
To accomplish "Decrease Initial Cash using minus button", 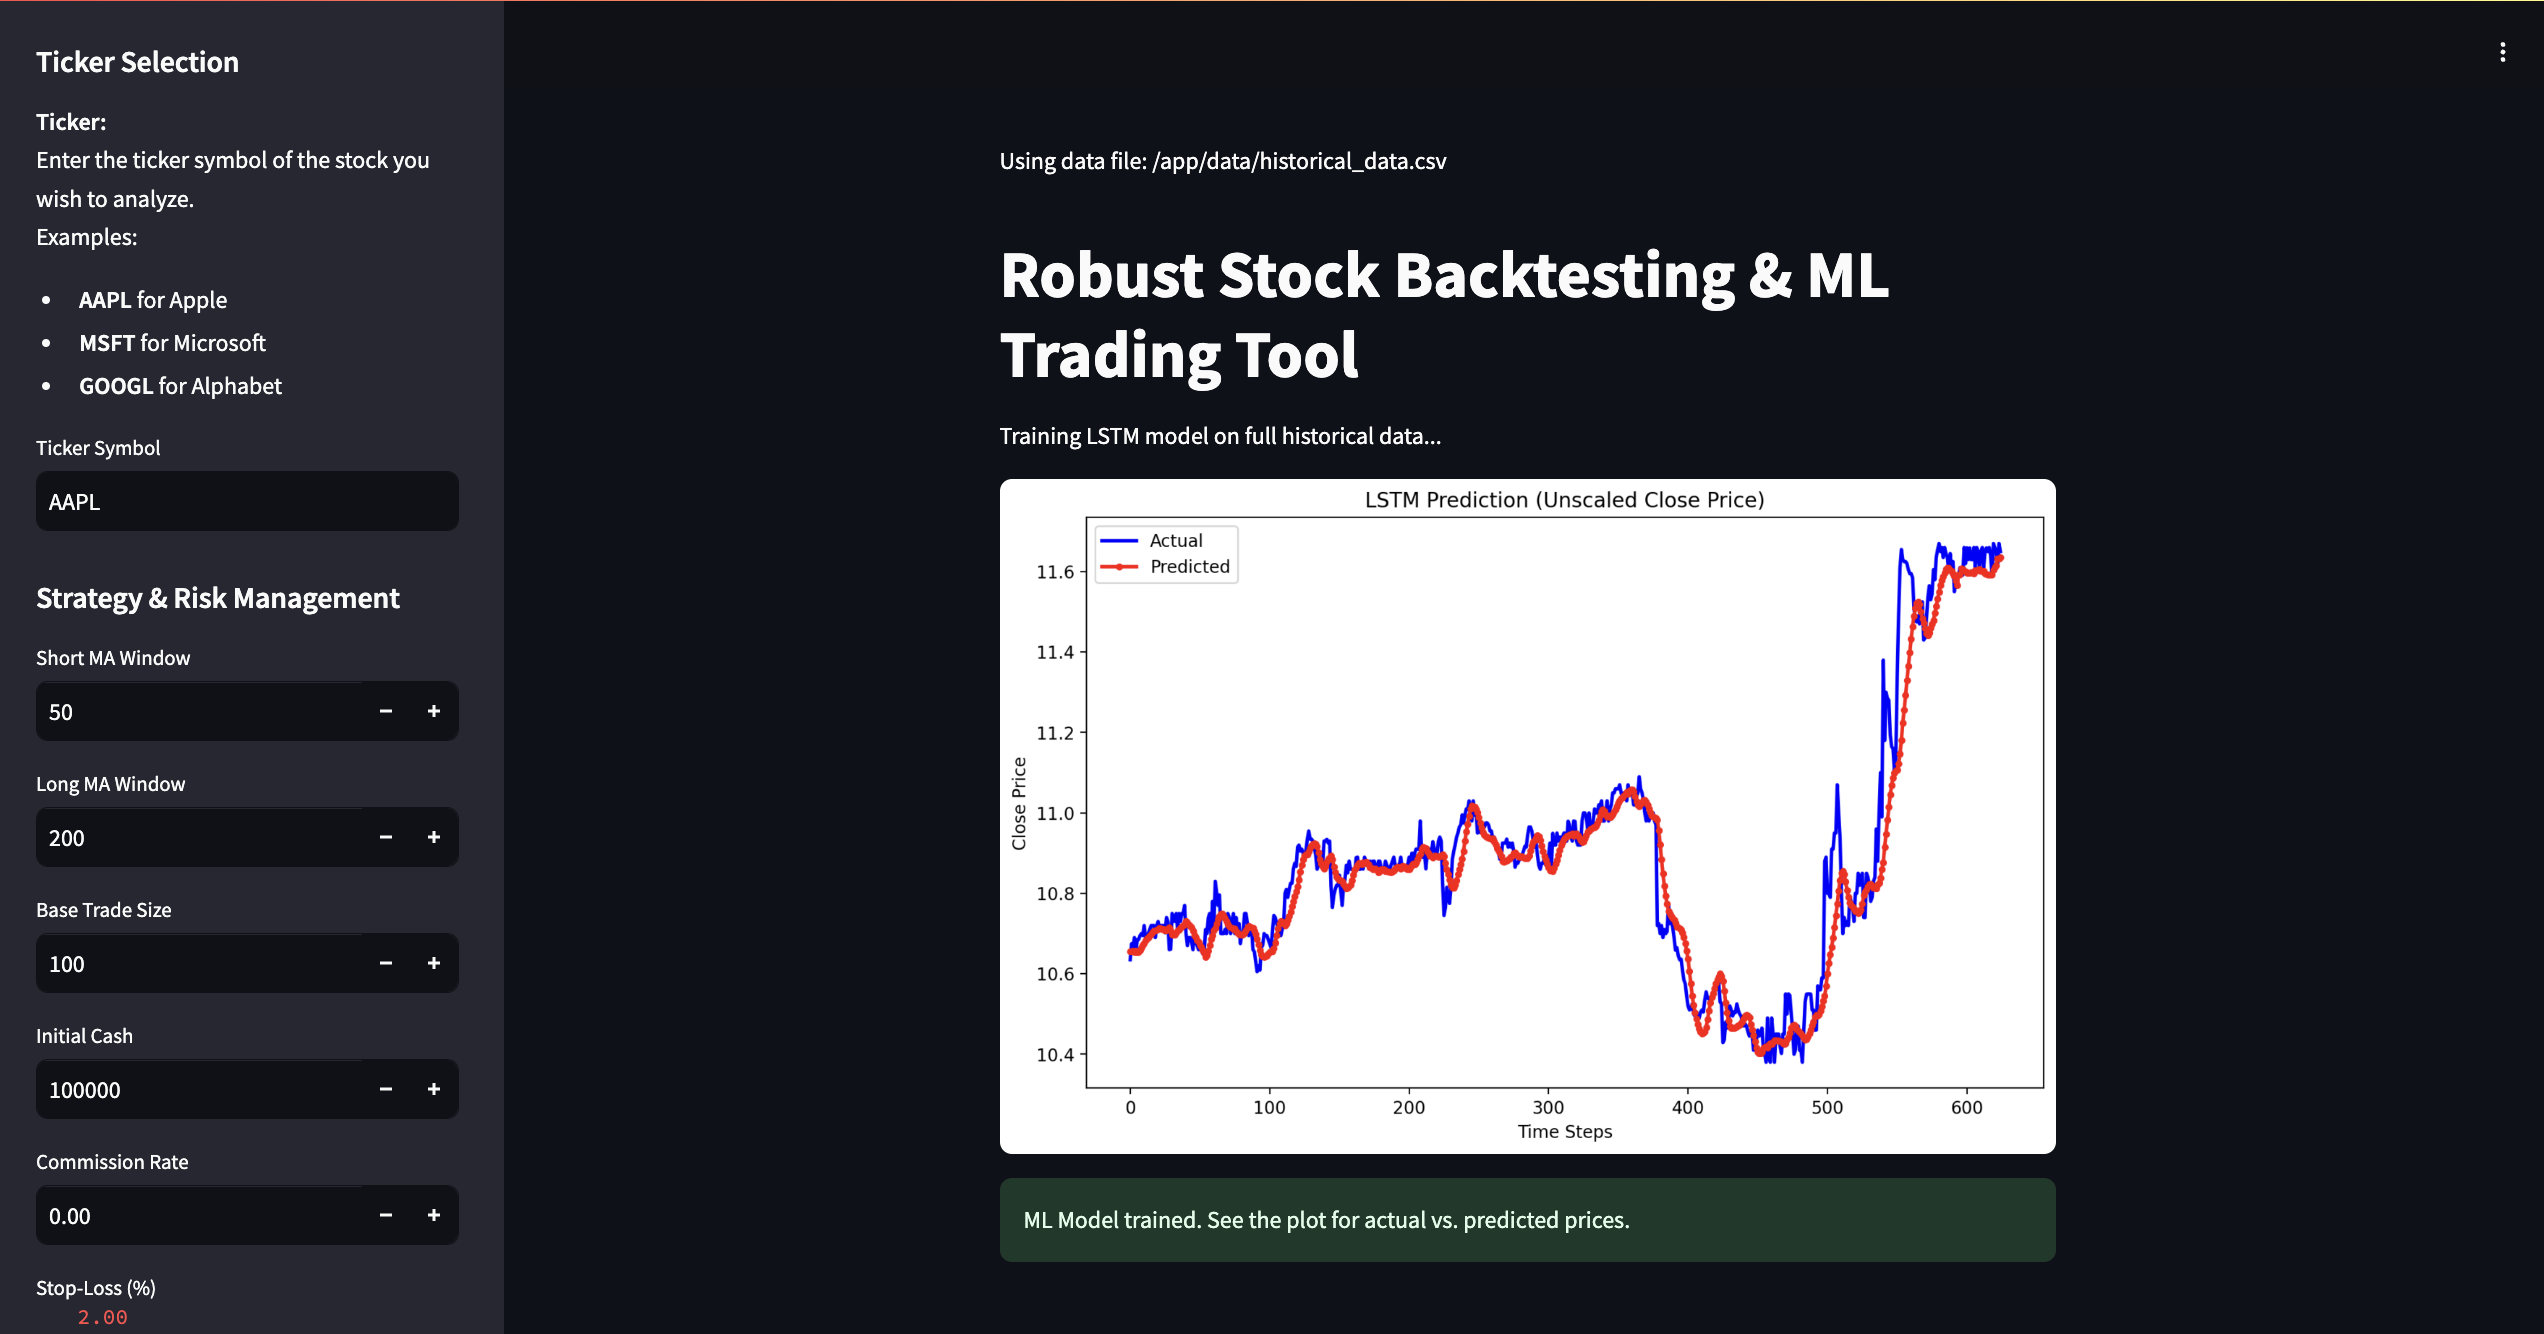I will [x=386, y=1089].
